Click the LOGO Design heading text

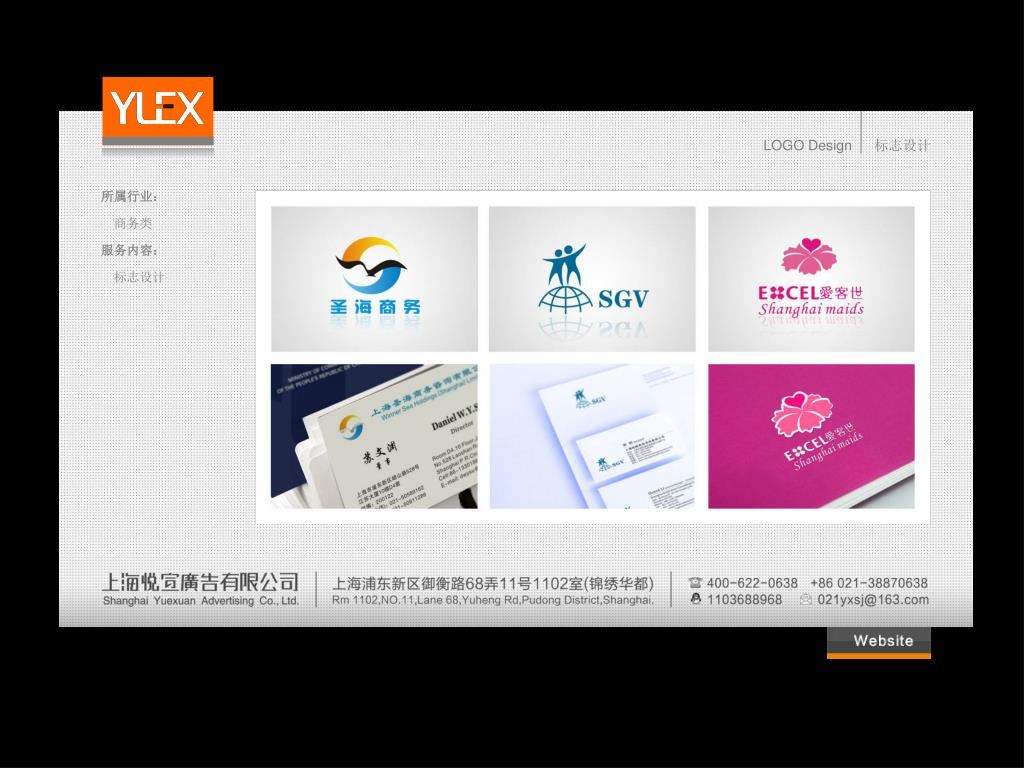pyautogui.click(x=808, y=146)
